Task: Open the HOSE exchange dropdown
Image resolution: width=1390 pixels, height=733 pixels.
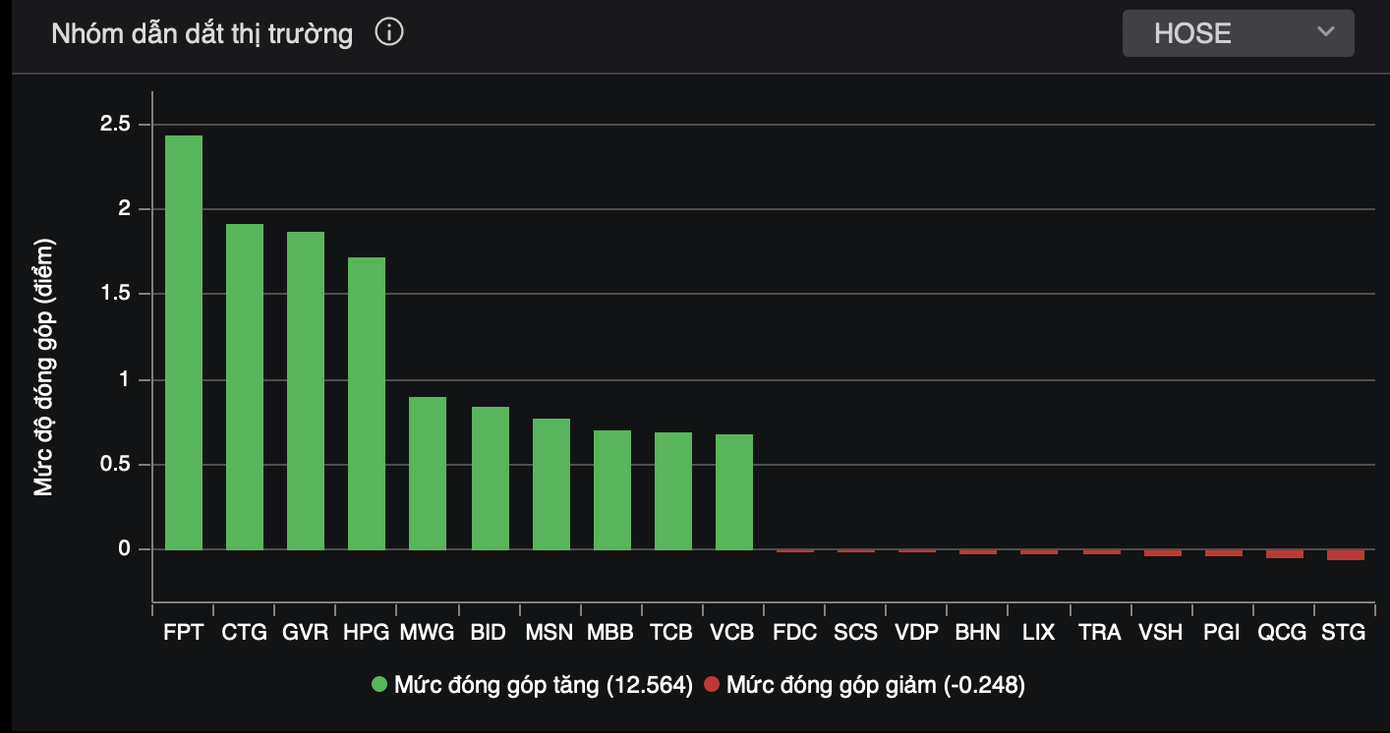Action: [x=1237, y=33]
